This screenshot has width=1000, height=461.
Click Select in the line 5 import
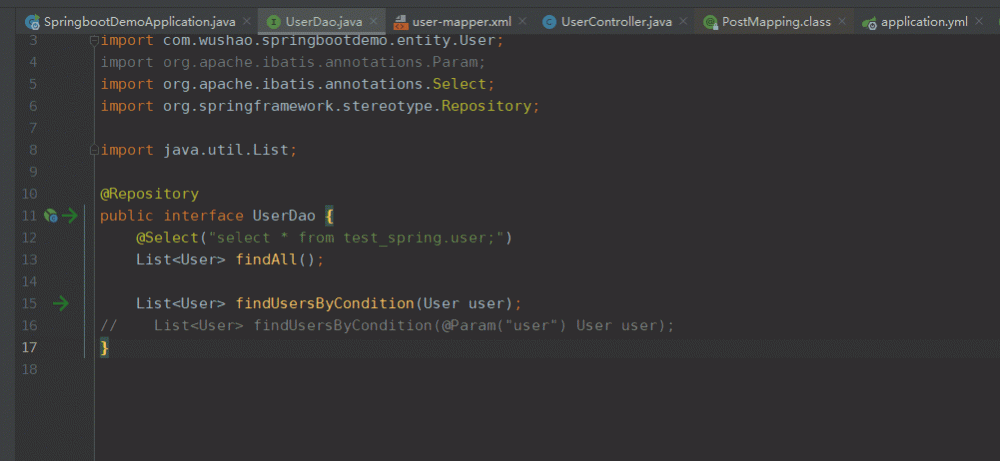[x=459, y=84]
